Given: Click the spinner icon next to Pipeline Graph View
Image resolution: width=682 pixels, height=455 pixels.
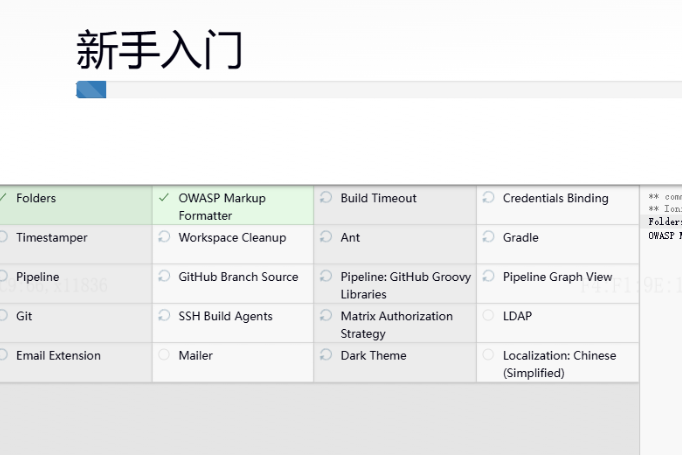Looking at the screenshot, I should pyautogui.click(x=488, y=276).
